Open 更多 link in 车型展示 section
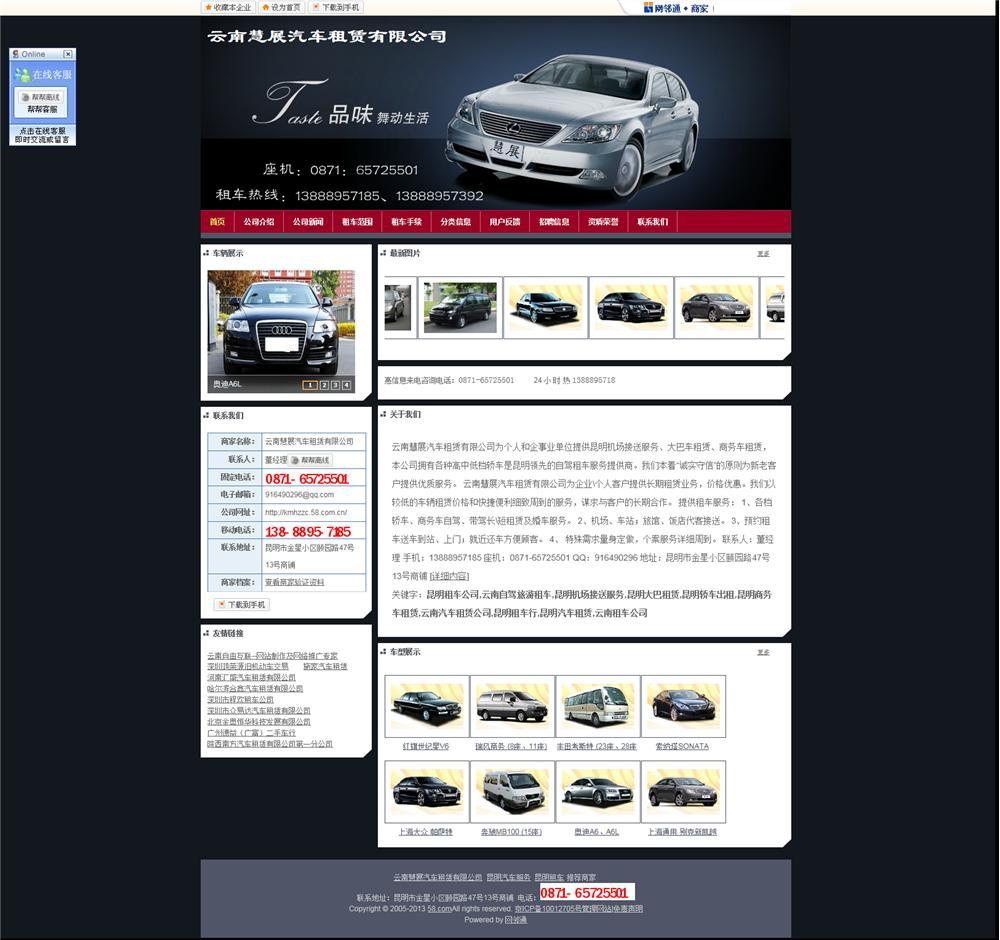 tap(763, 652)
